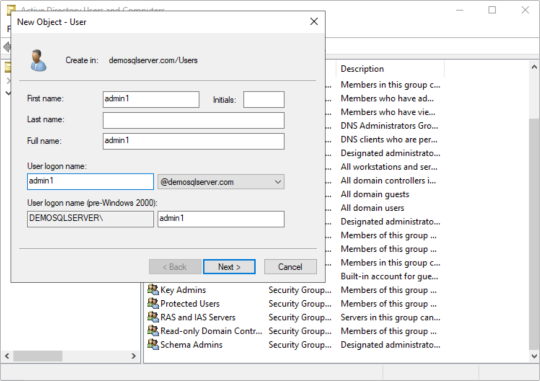
Task: Click Security Group type for Key Admins
Action: tap(300, 290)
